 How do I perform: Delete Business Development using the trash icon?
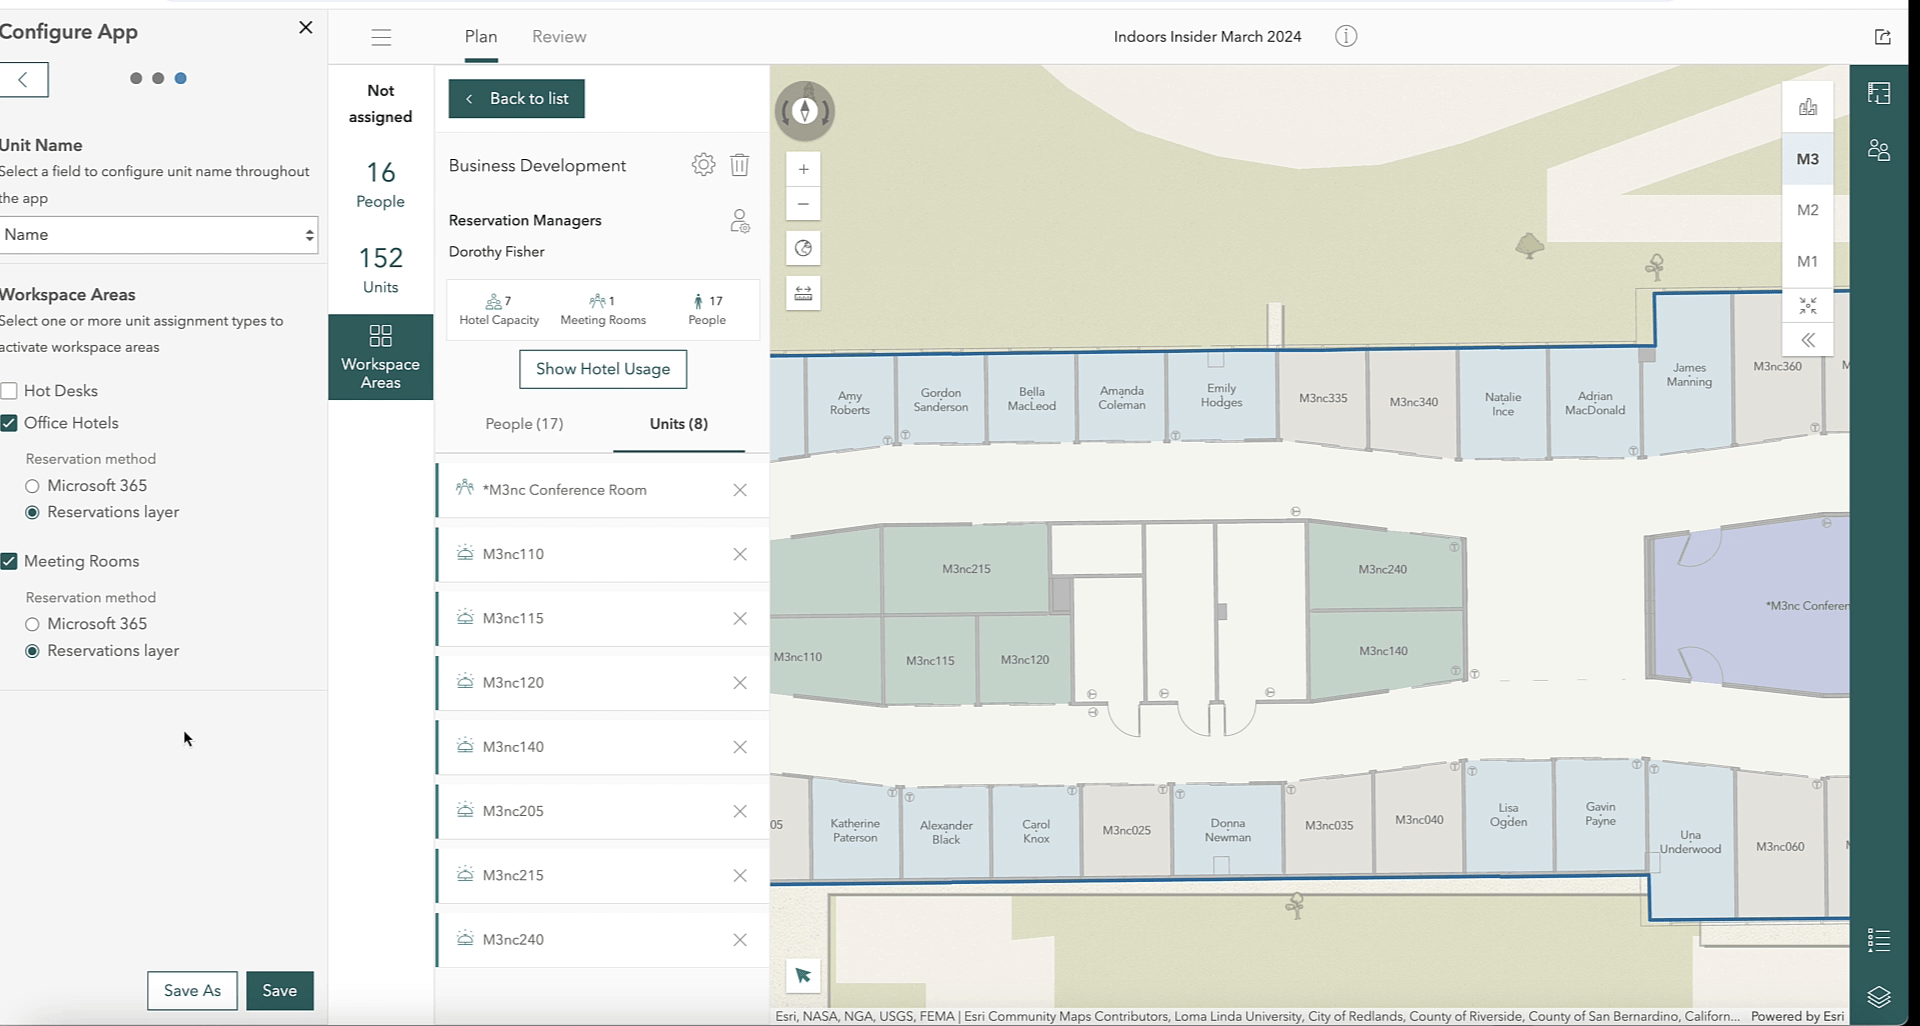click(740, 166)
